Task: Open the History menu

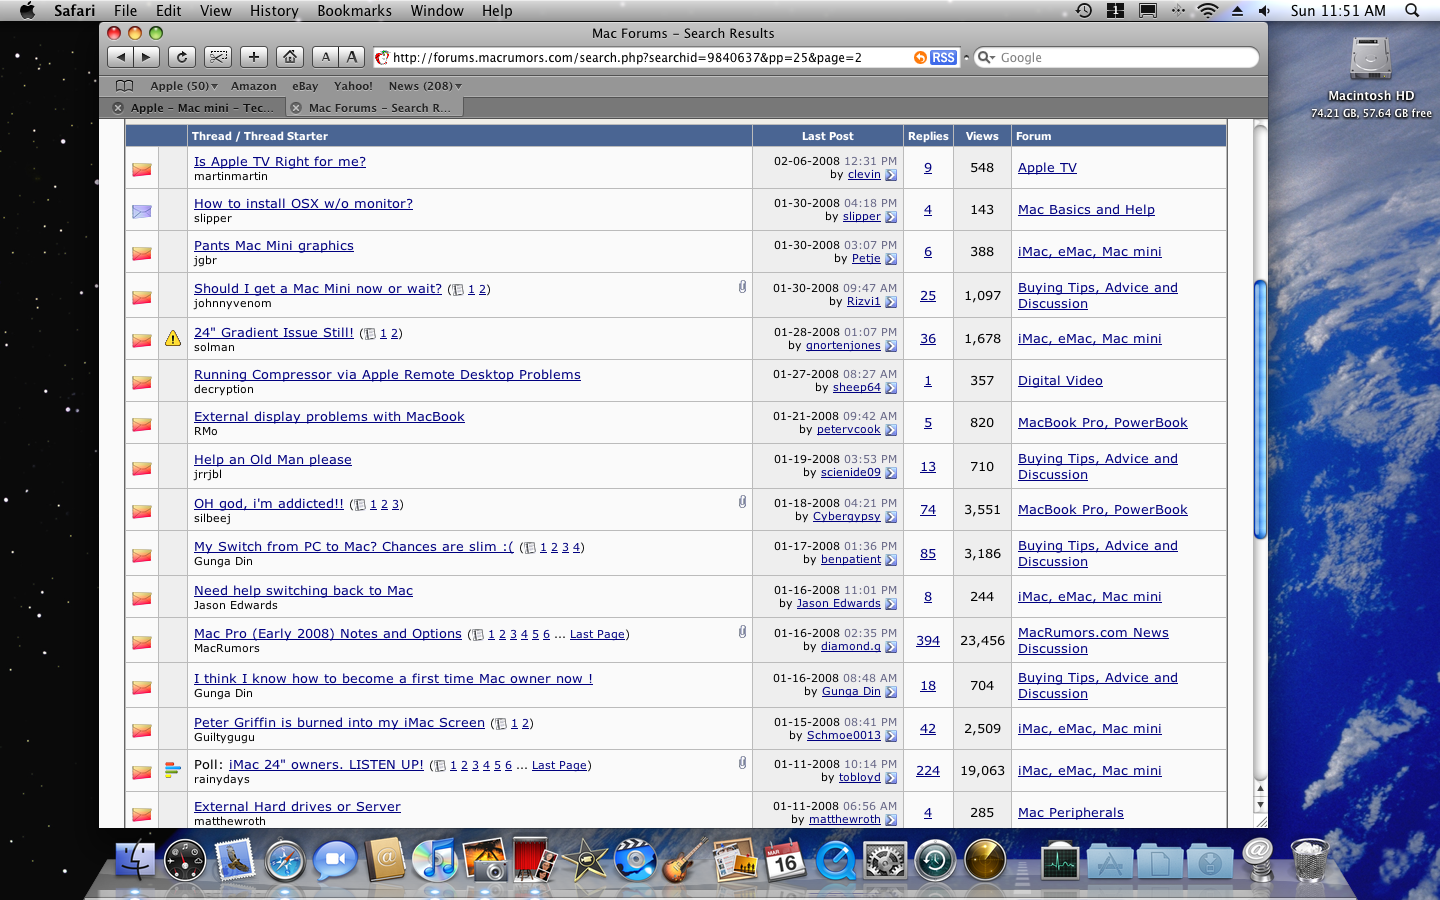Action: (x=274, y=10)
